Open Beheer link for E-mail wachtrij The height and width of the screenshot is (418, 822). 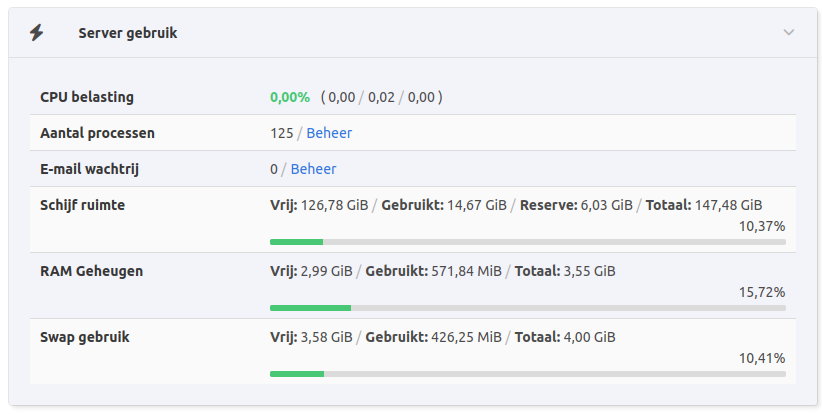pos(313,169)
